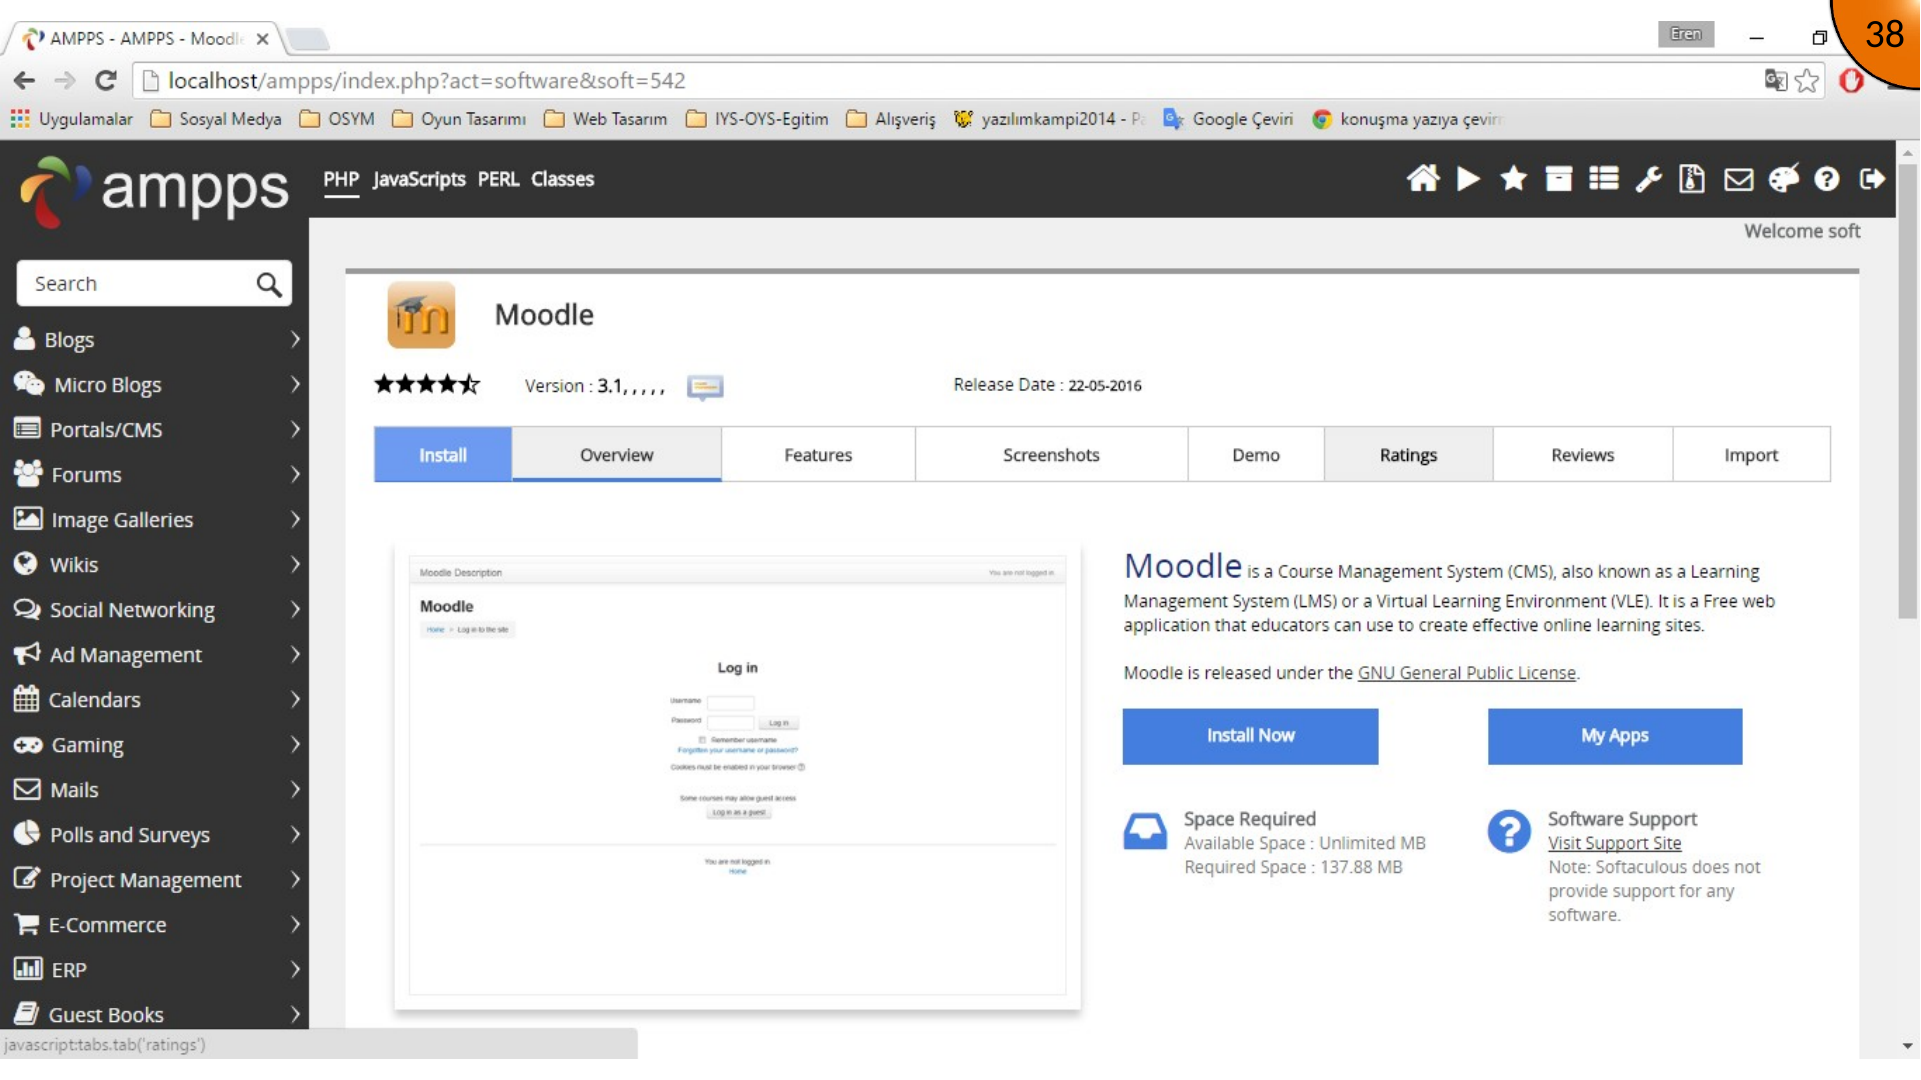Viewport: 1921px width, 1080px height.
Task: Expand the Forums category
Action: tap(155, 475)
